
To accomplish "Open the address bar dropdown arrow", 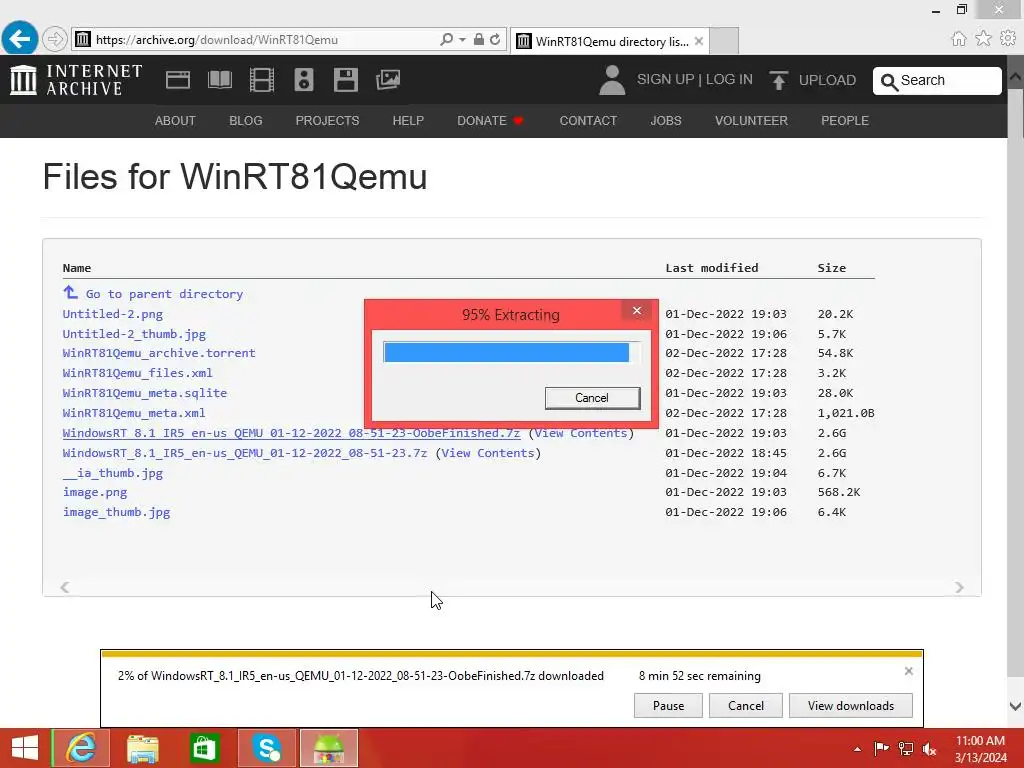I will tap(462, 40).
